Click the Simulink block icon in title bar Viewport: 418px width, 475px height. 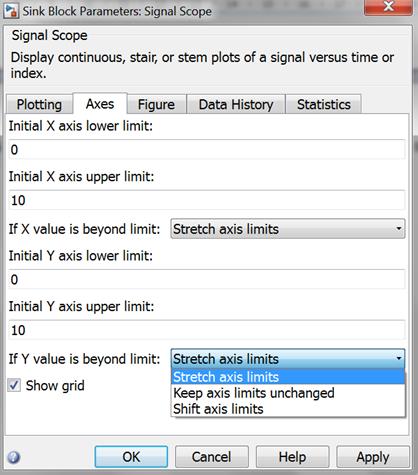tap(11, 10)
